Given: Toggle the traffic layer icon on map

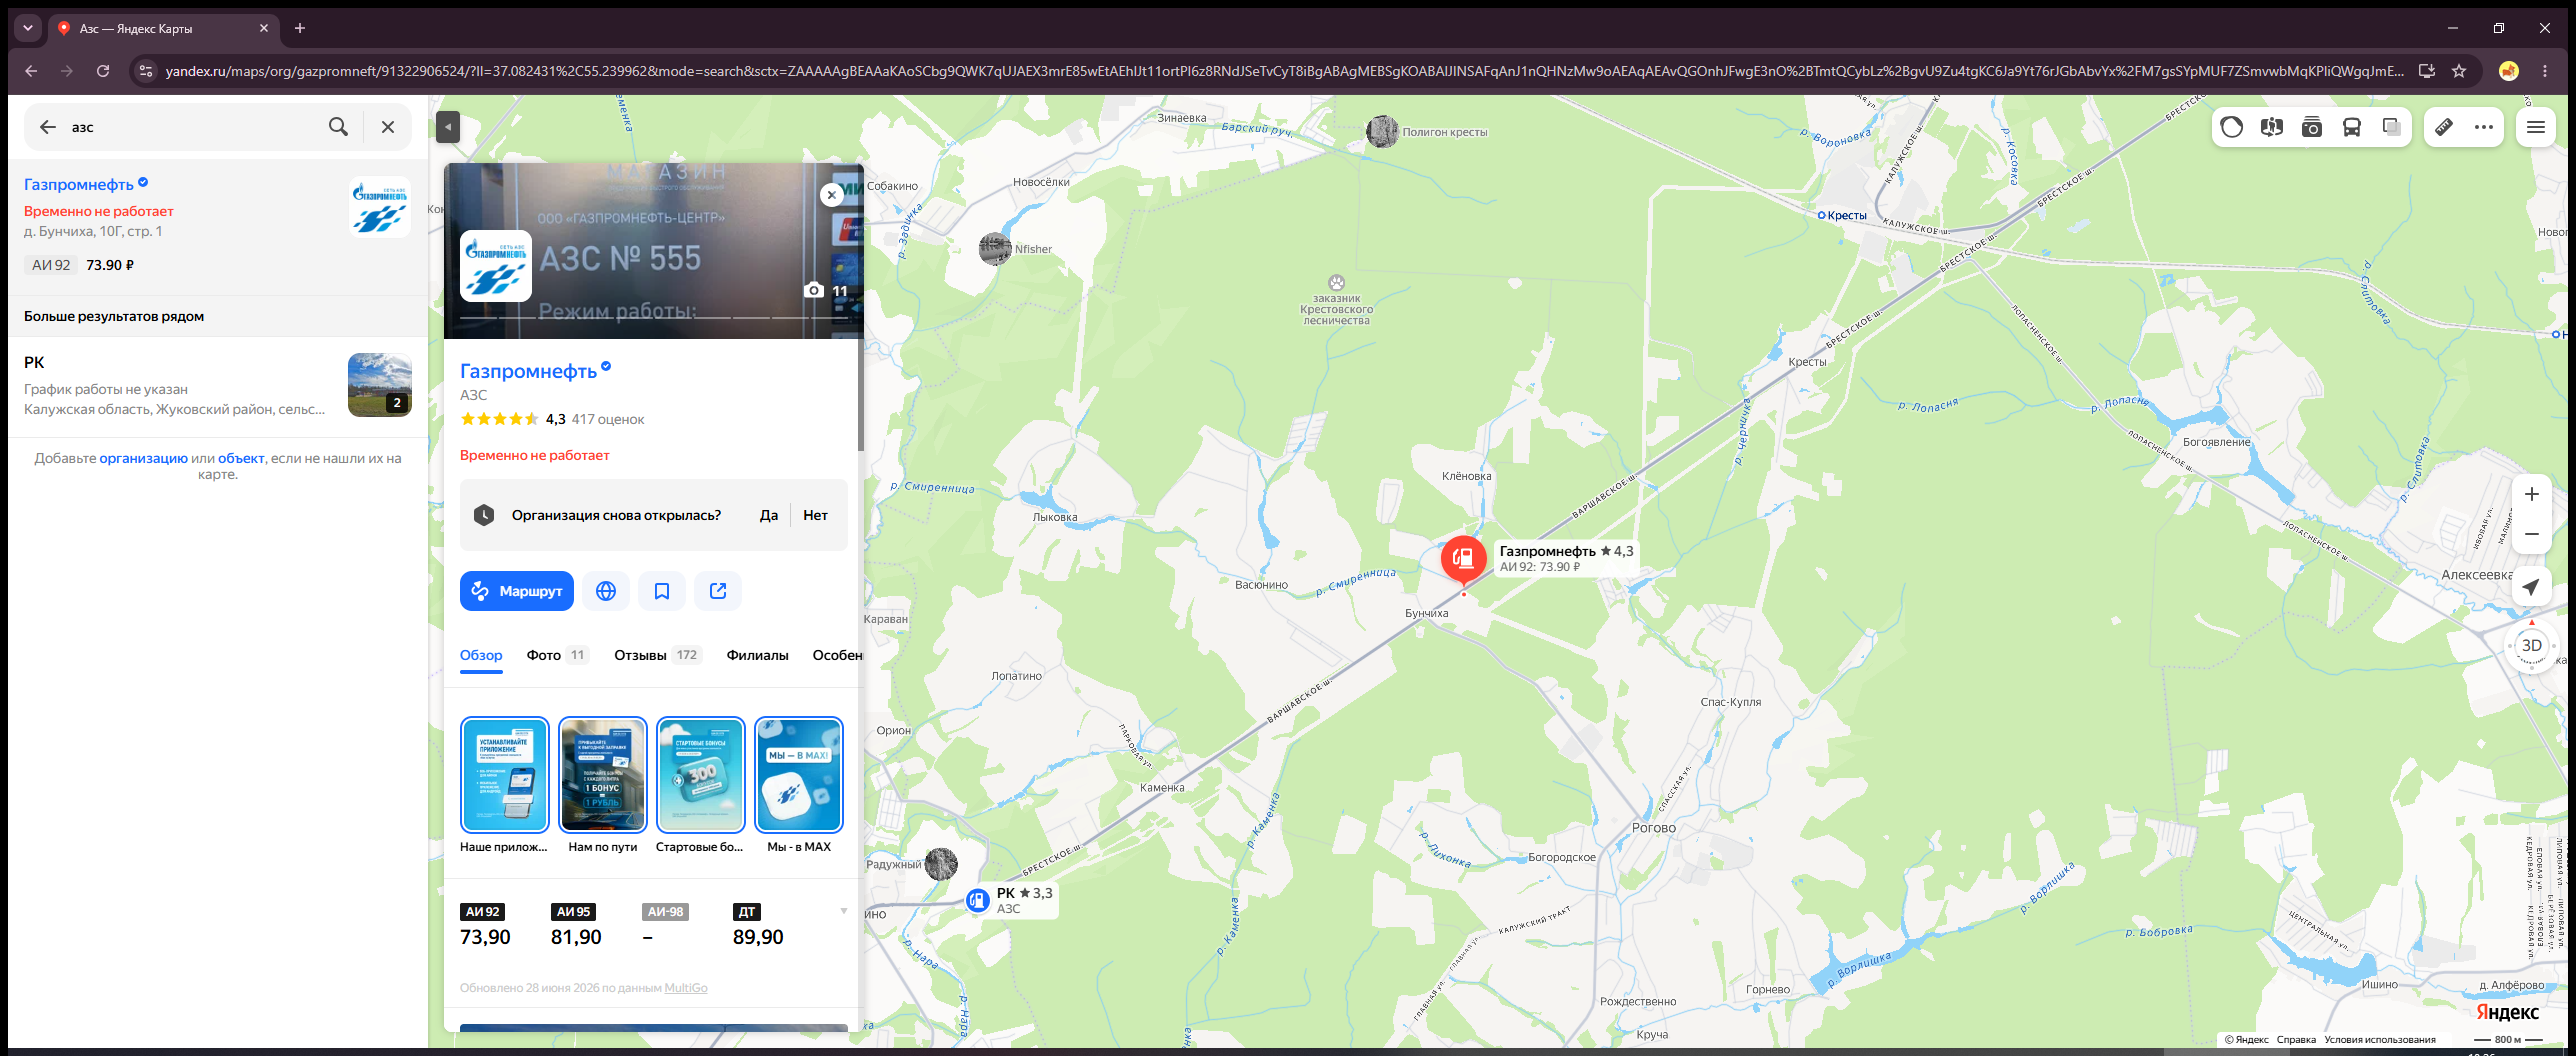Looking at the screenshot, I should (2231, 127).
